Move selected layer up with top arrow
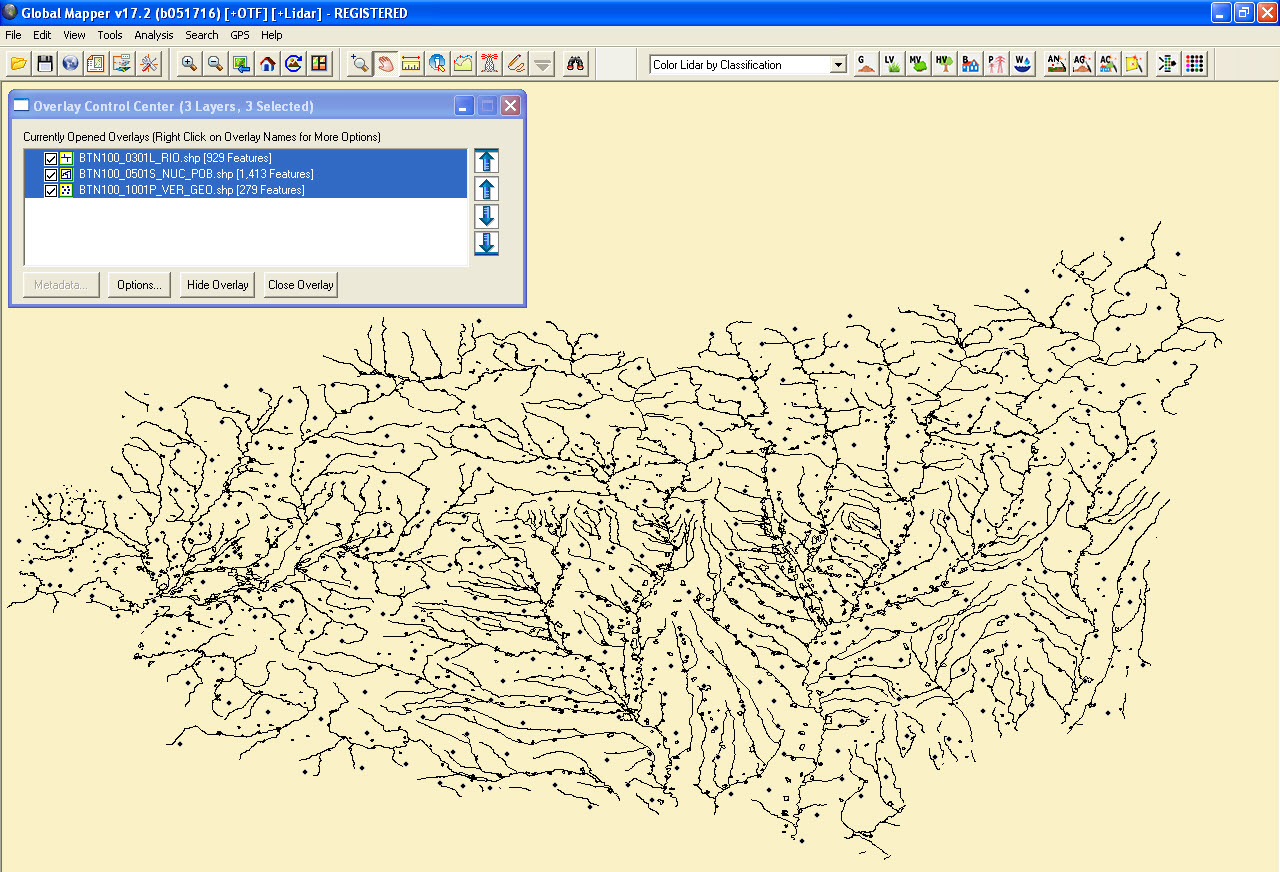The image size is (1280, 872). [486, 160]
